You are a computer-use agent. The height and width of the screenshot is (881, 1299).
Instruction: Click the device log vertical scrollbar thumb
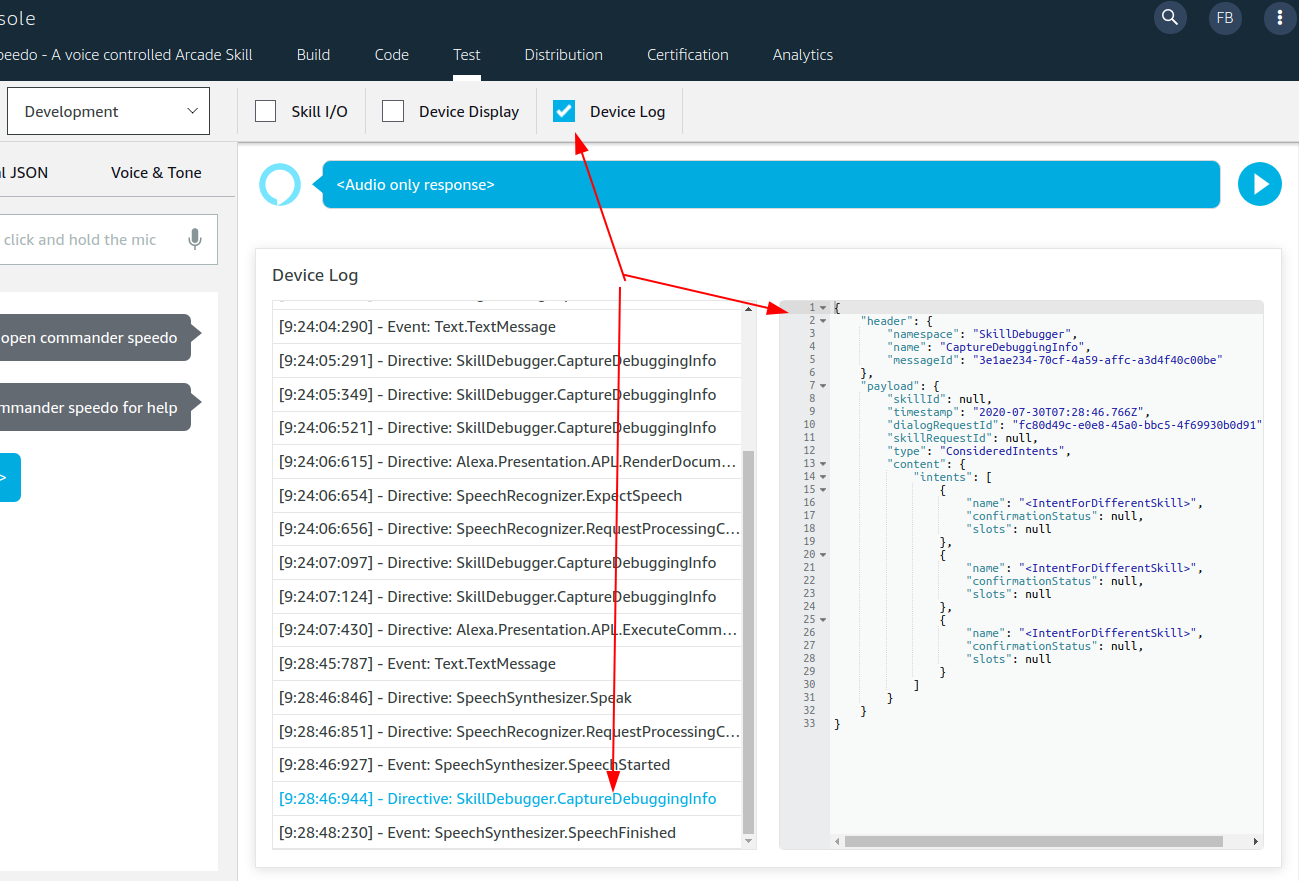749,641
